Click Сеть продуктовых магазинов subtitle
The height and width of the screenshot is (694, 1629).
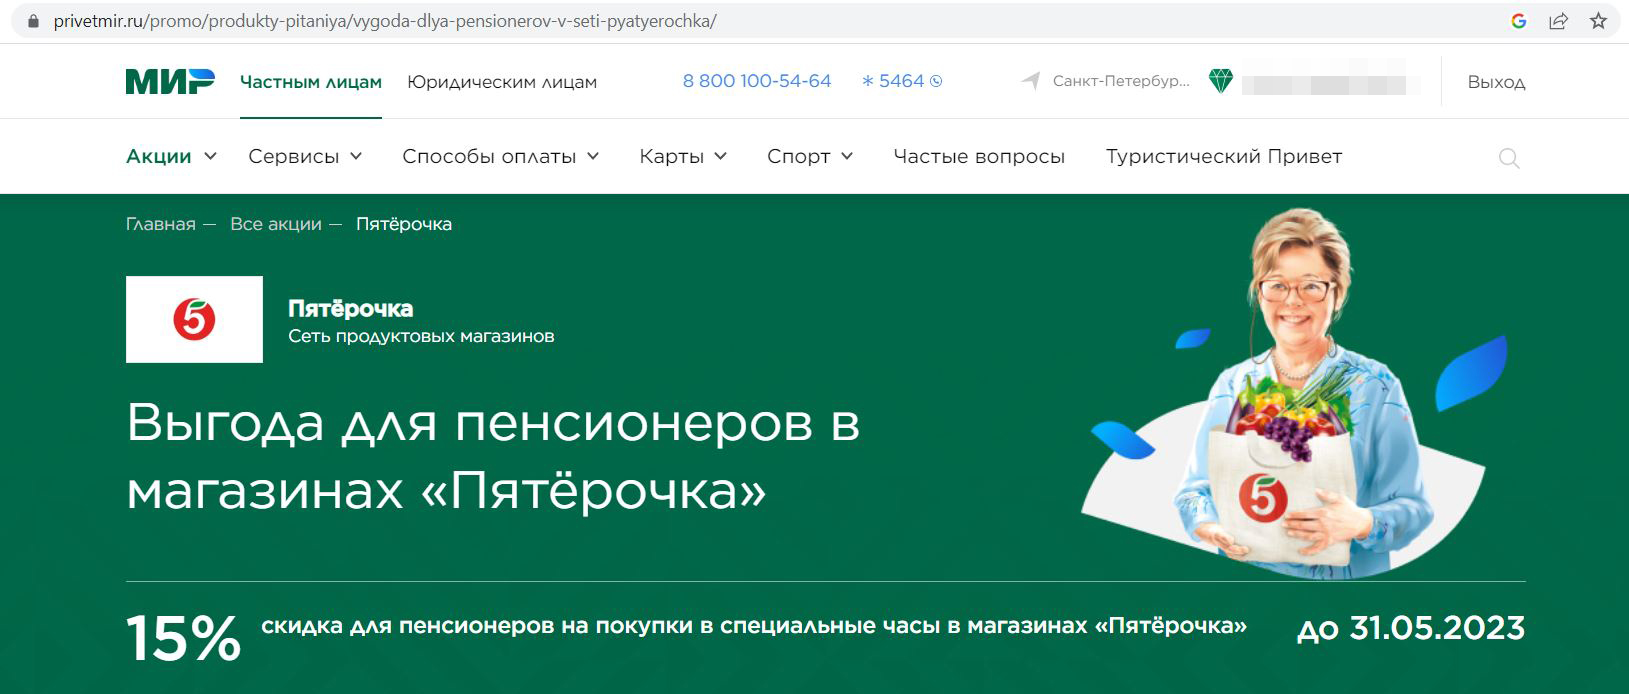point(421,336)
